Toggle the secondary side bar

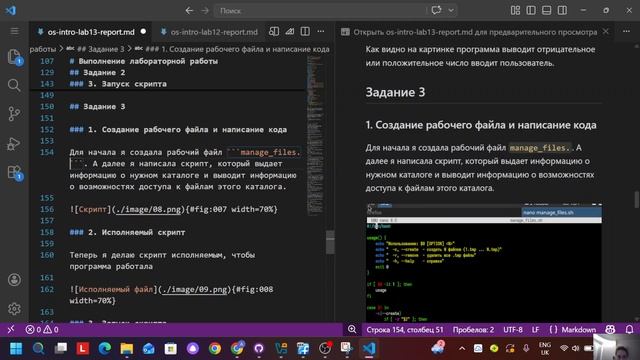pos(562,11)
